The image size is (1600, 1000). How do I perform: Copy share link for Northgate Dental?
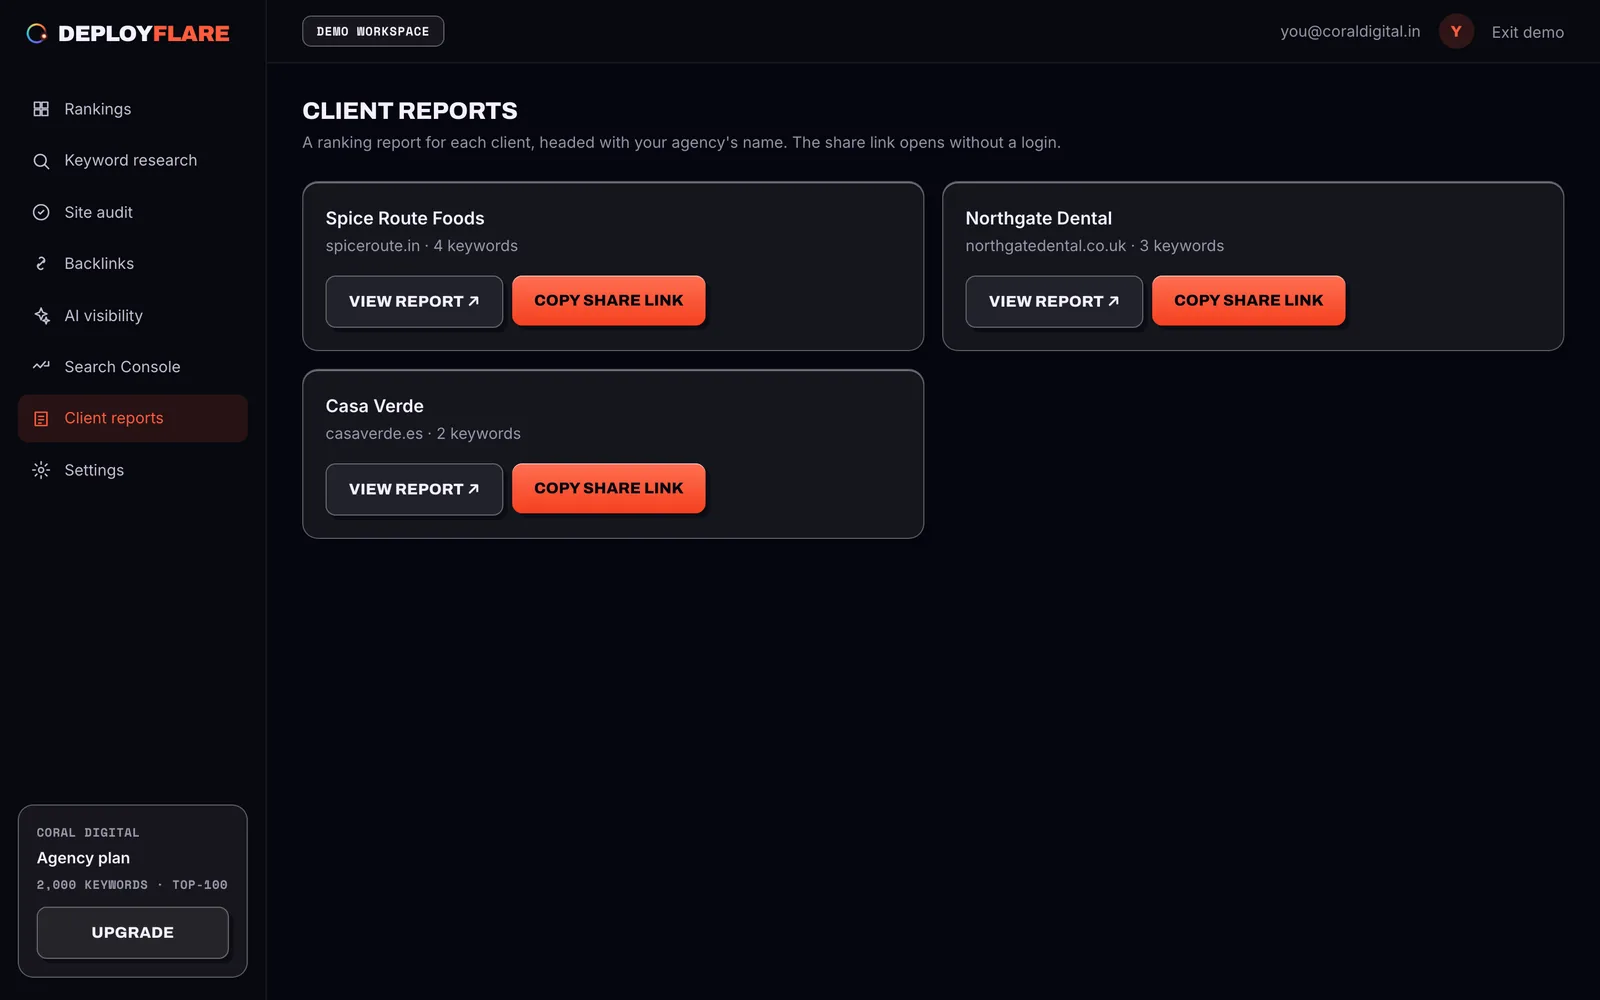tap(1249, 300)
